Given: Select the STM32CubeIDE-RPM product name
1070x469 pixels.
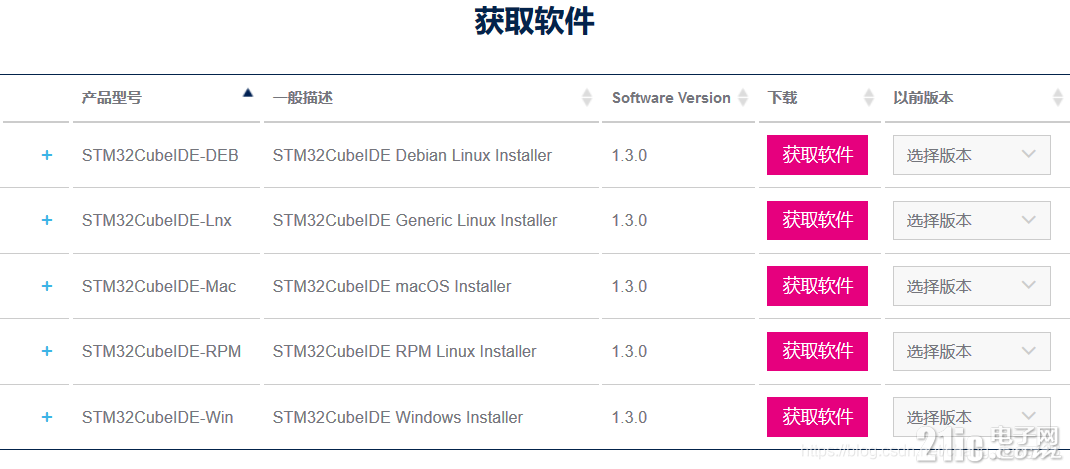Looking at the screenshot, I should pos(162,352).
